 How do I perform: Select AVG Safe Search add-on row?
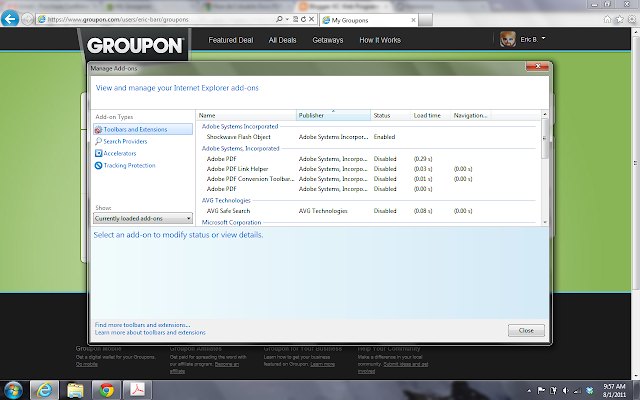coord(367,211)
